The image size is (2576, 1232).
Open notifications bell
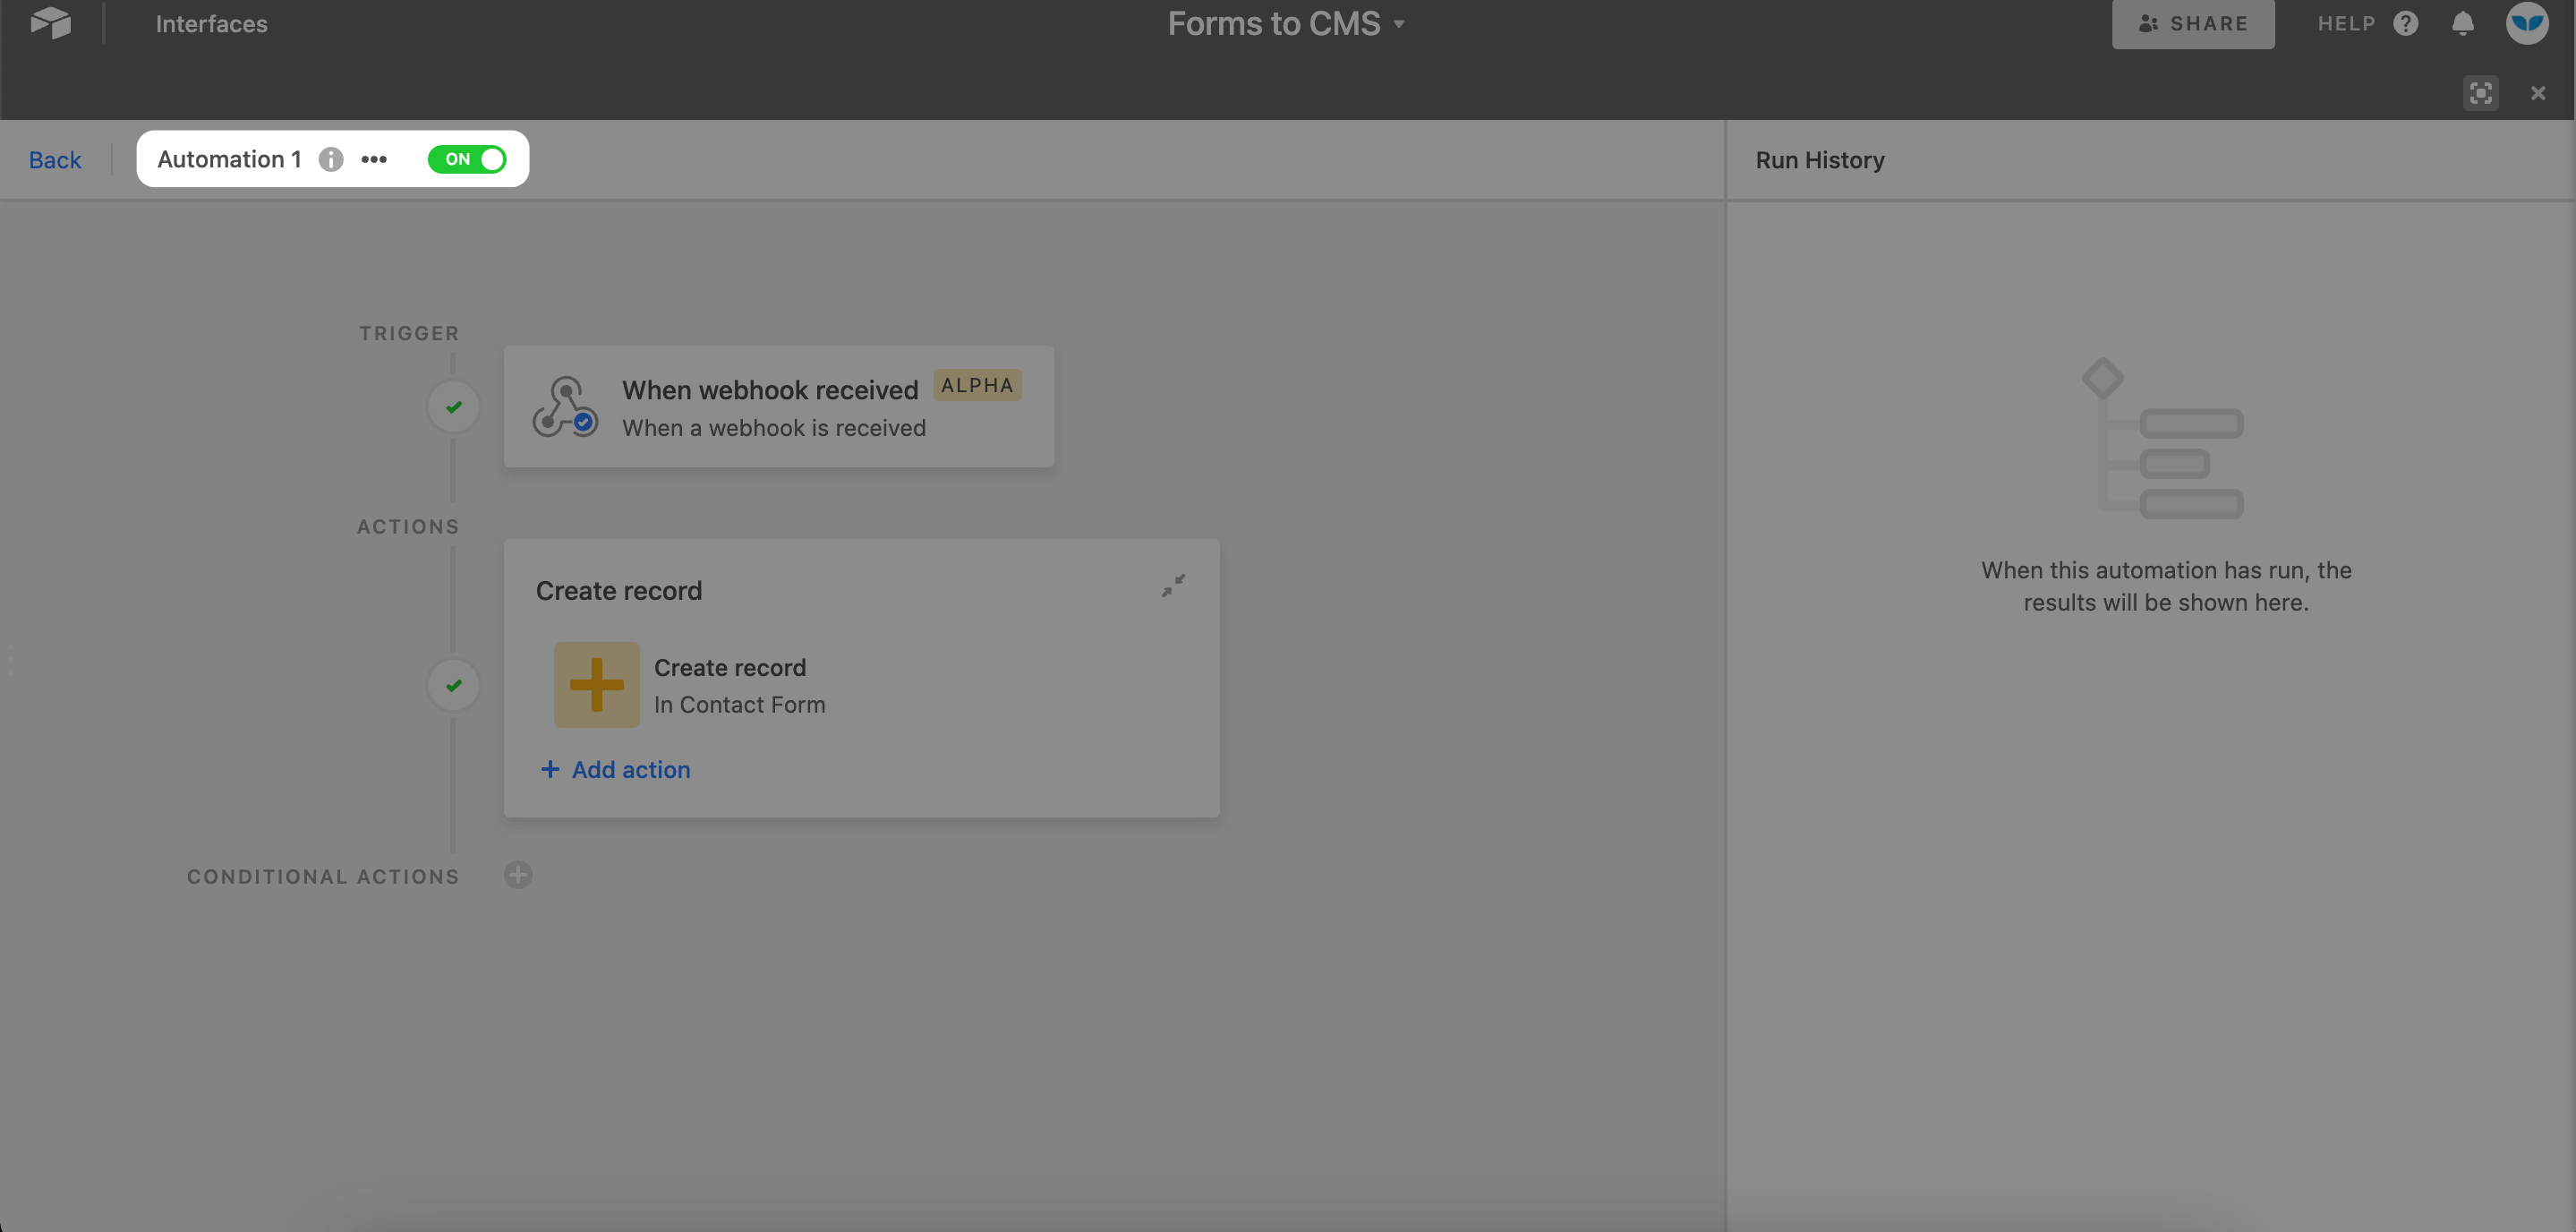tap(2463, 23)
